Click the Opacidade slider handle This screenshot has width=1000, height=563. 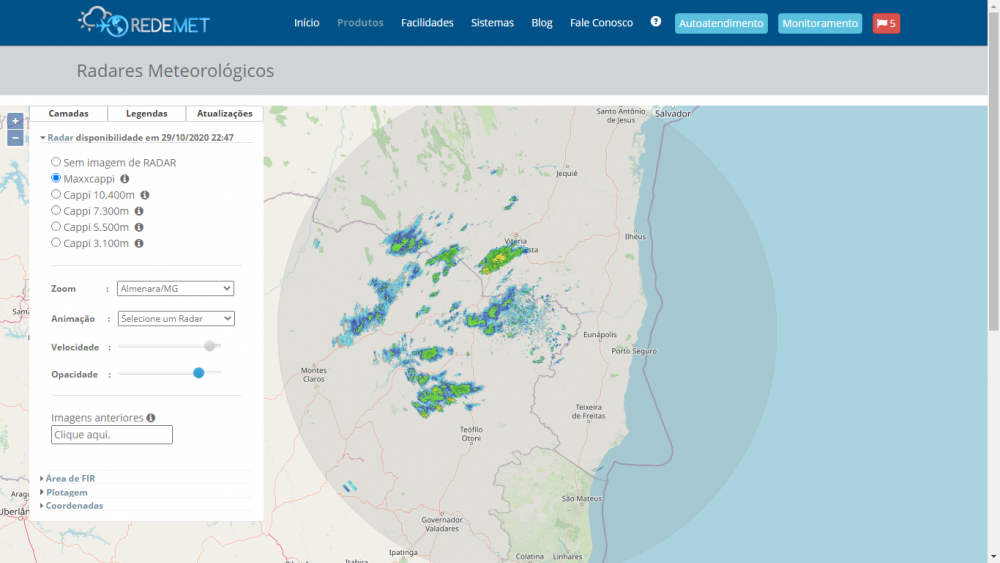tap(199, 372)
